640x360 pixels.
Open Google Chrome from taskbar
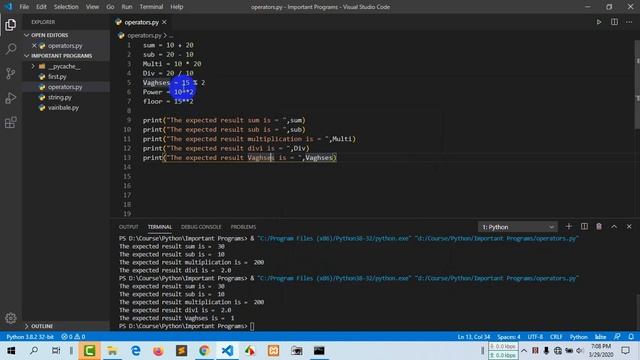(204, 351)
